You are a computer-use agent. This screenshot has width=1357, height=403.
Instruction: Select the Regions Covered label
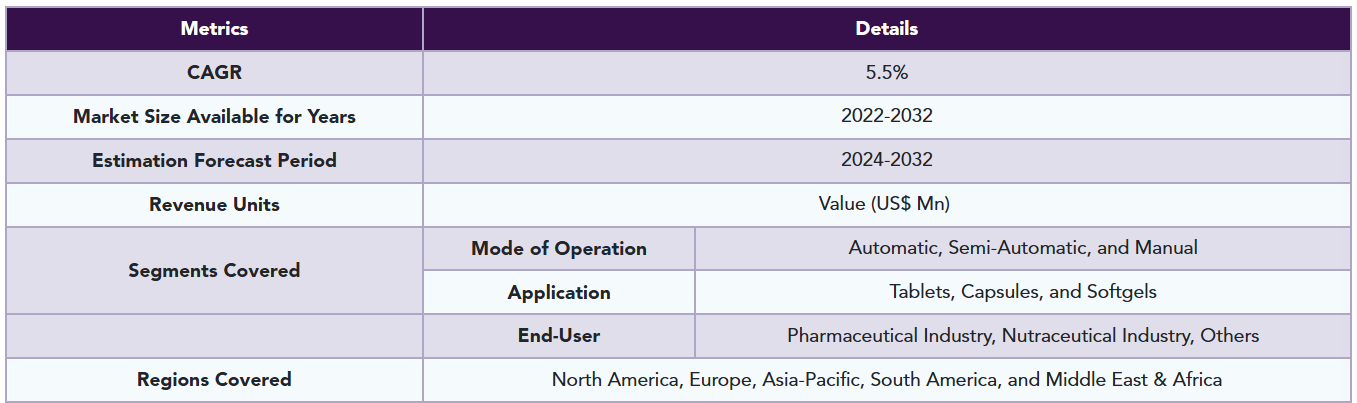pos(214,380)
